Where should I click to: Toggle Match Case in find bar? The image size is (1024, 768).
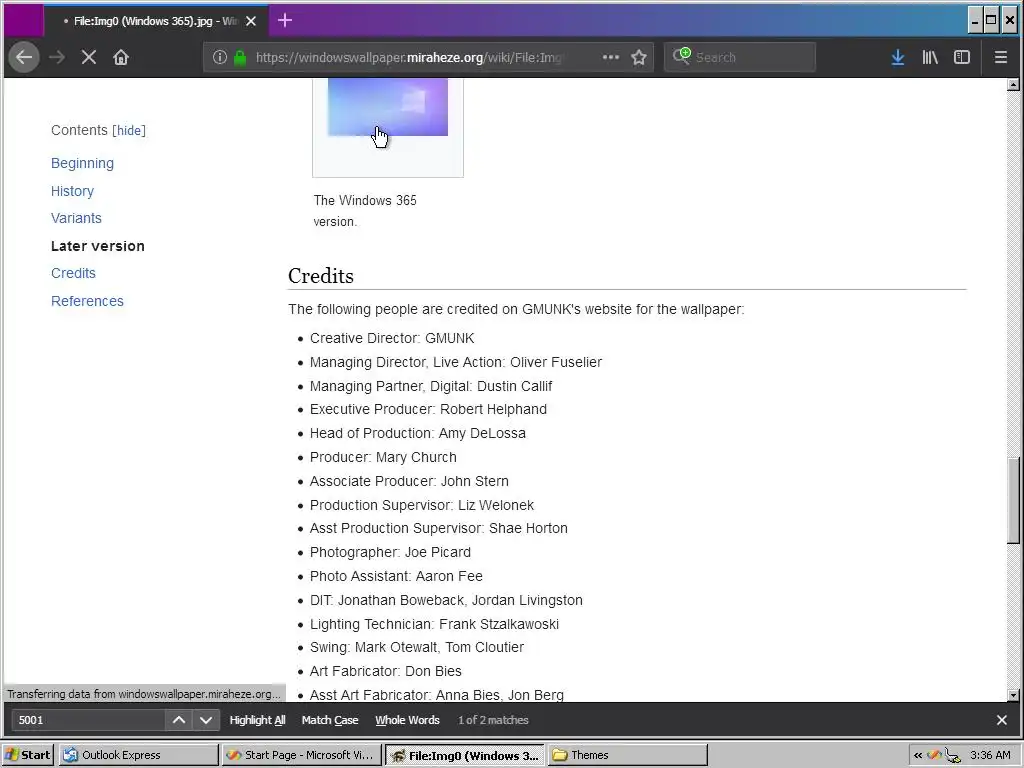click(x=330, y=720)
